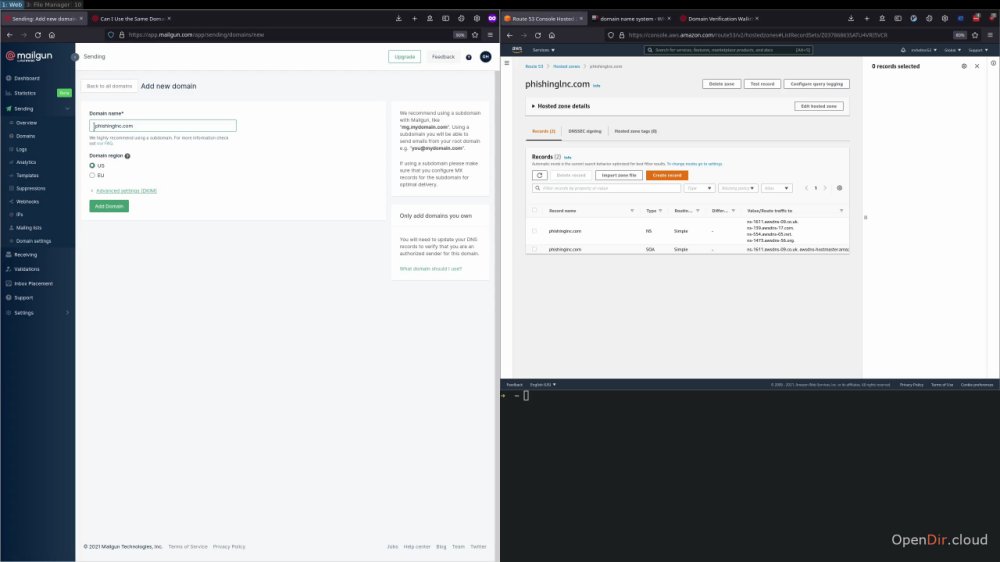The image size is (1000, 562).
Task: Open Receiving section in Mailgun sidebar
Action: pos(26,255)
